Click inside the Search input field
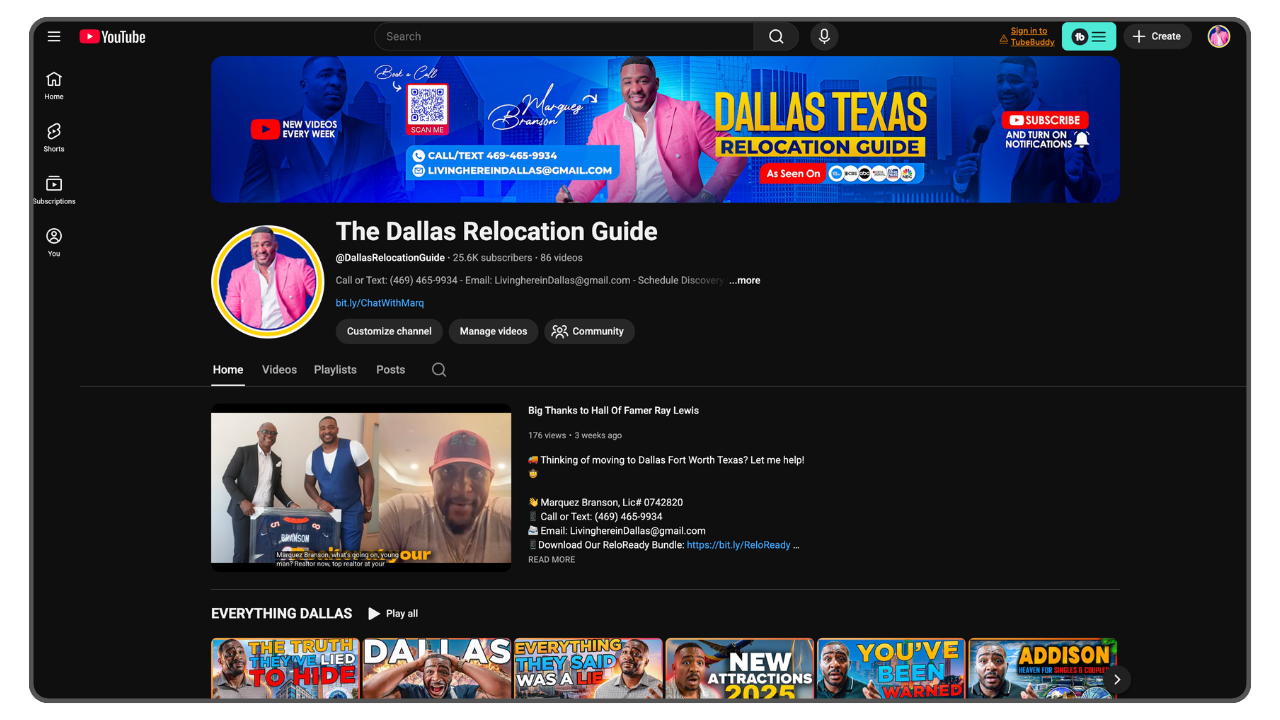The width and height of the screenshot is (1280, 720). [x=563, y=37]
